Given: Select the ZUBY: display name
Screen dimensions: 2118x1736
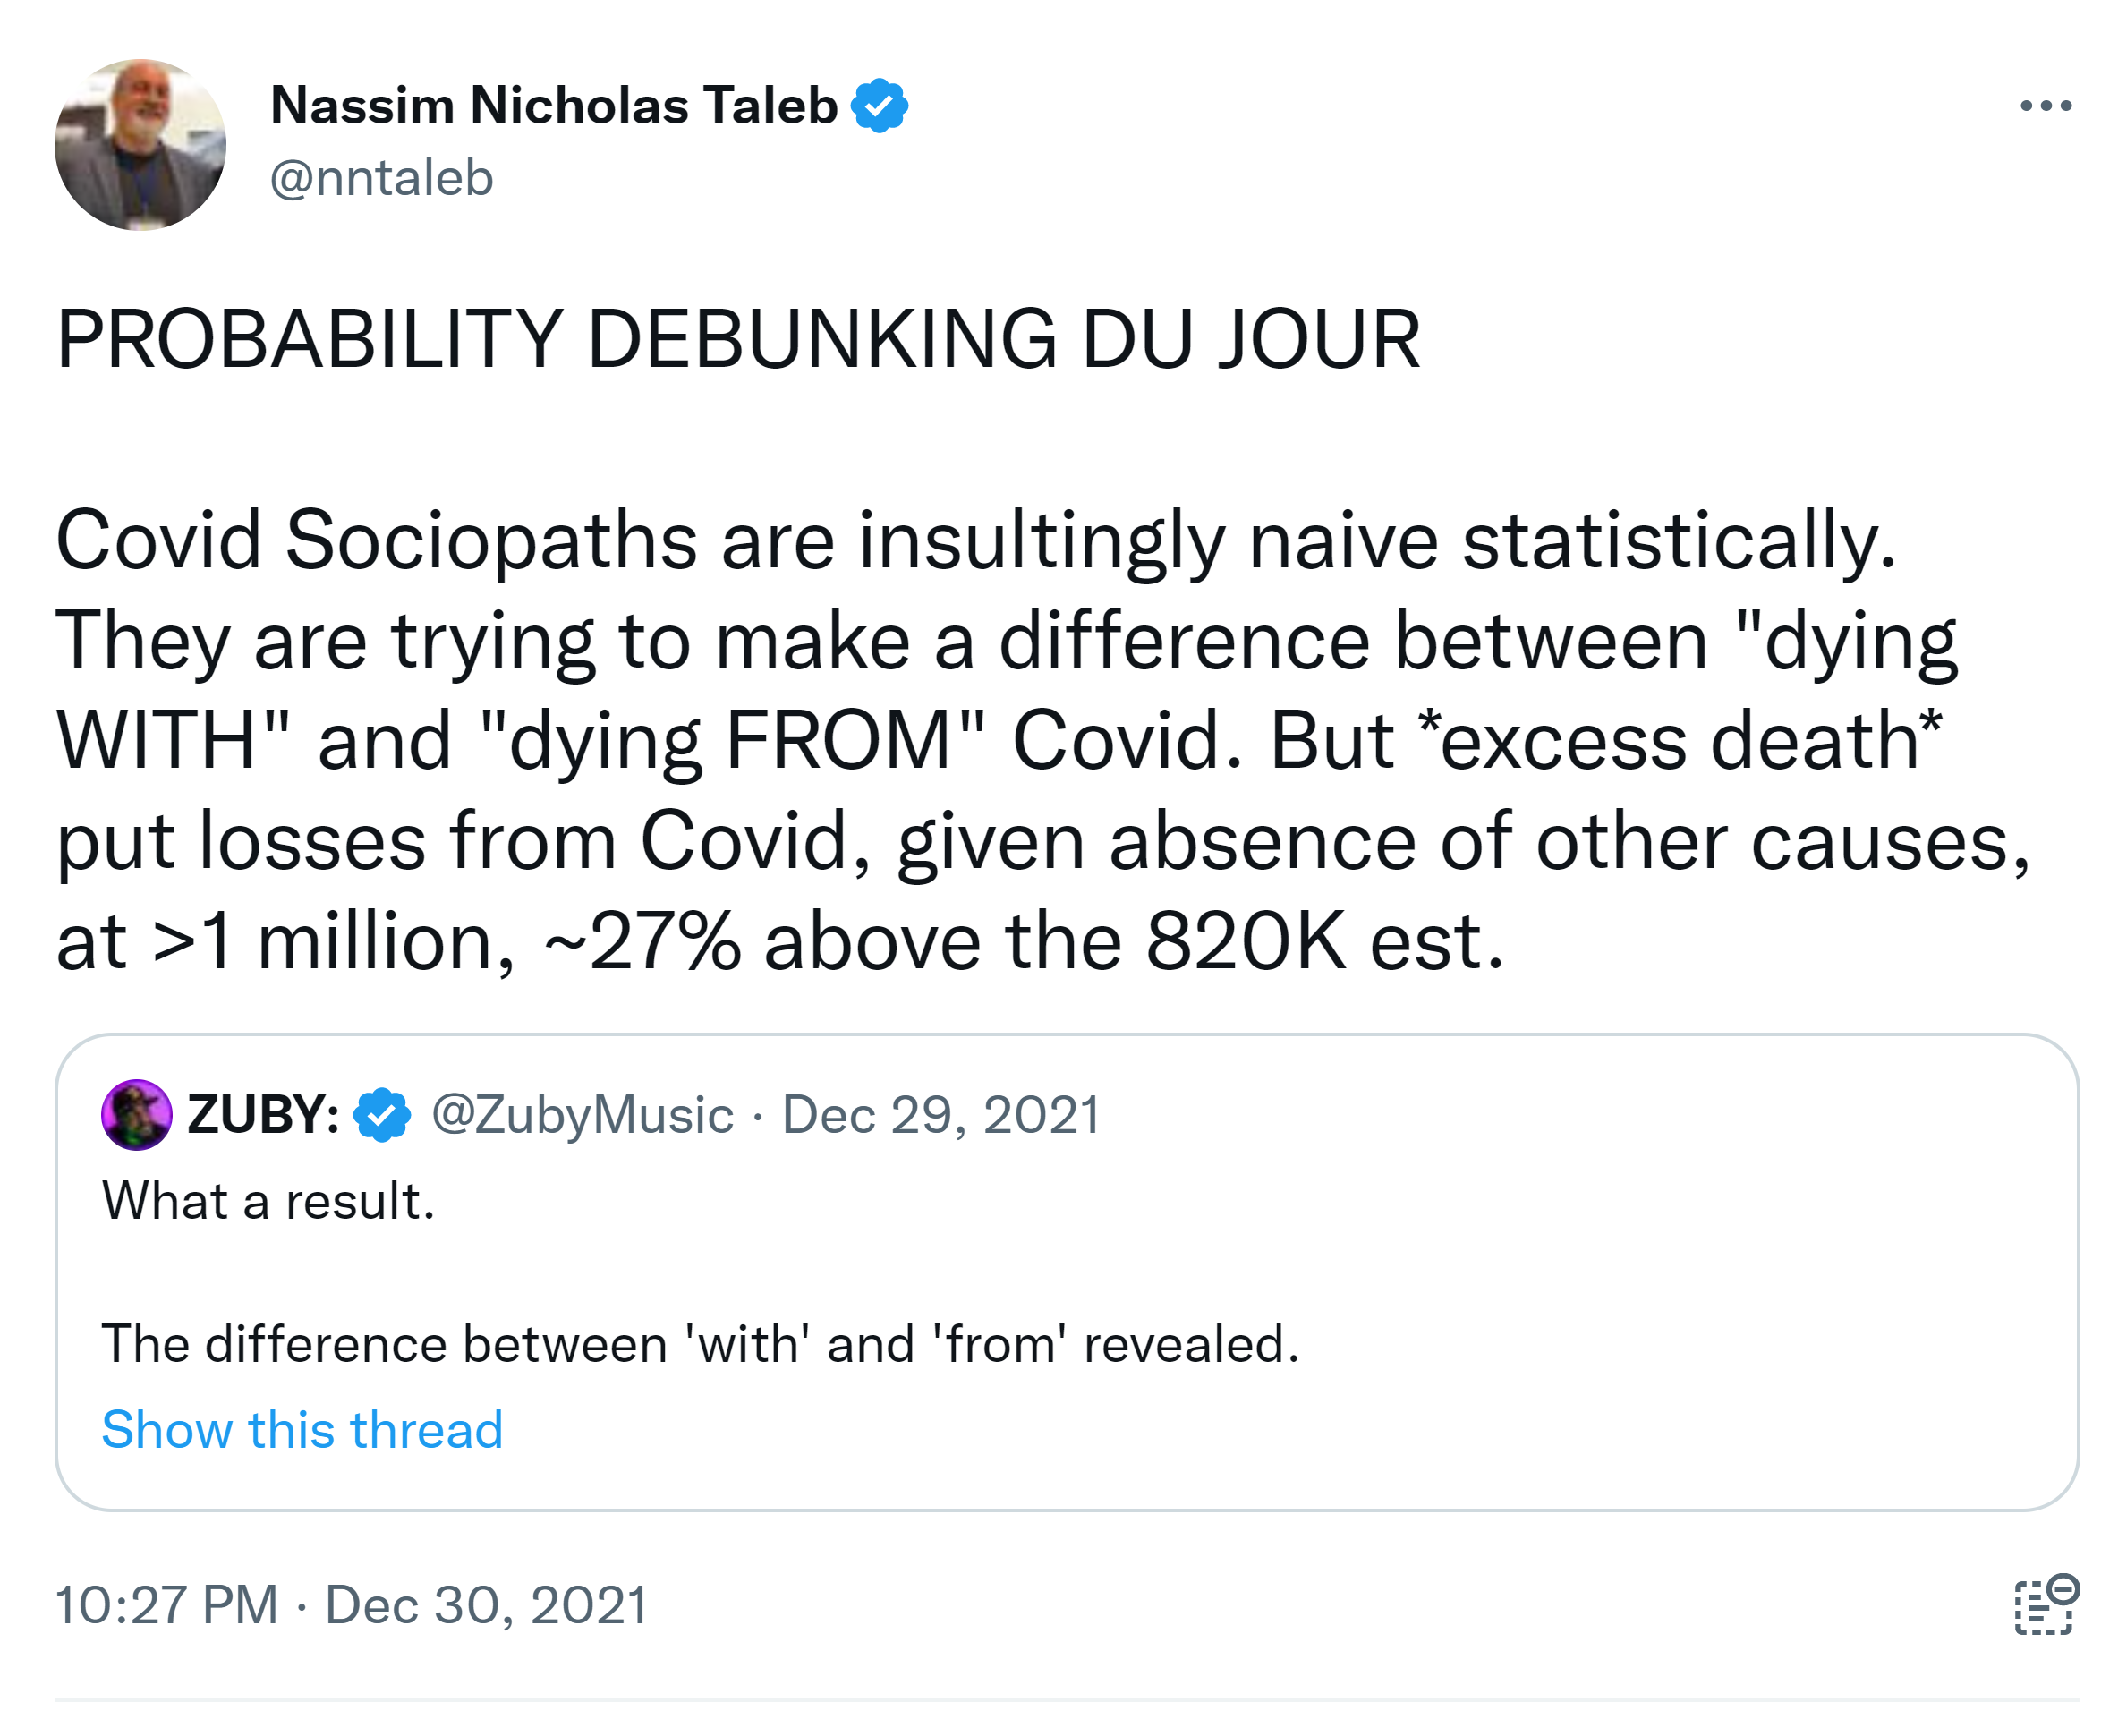Looking at the screenshot, I should [263, 1114].
